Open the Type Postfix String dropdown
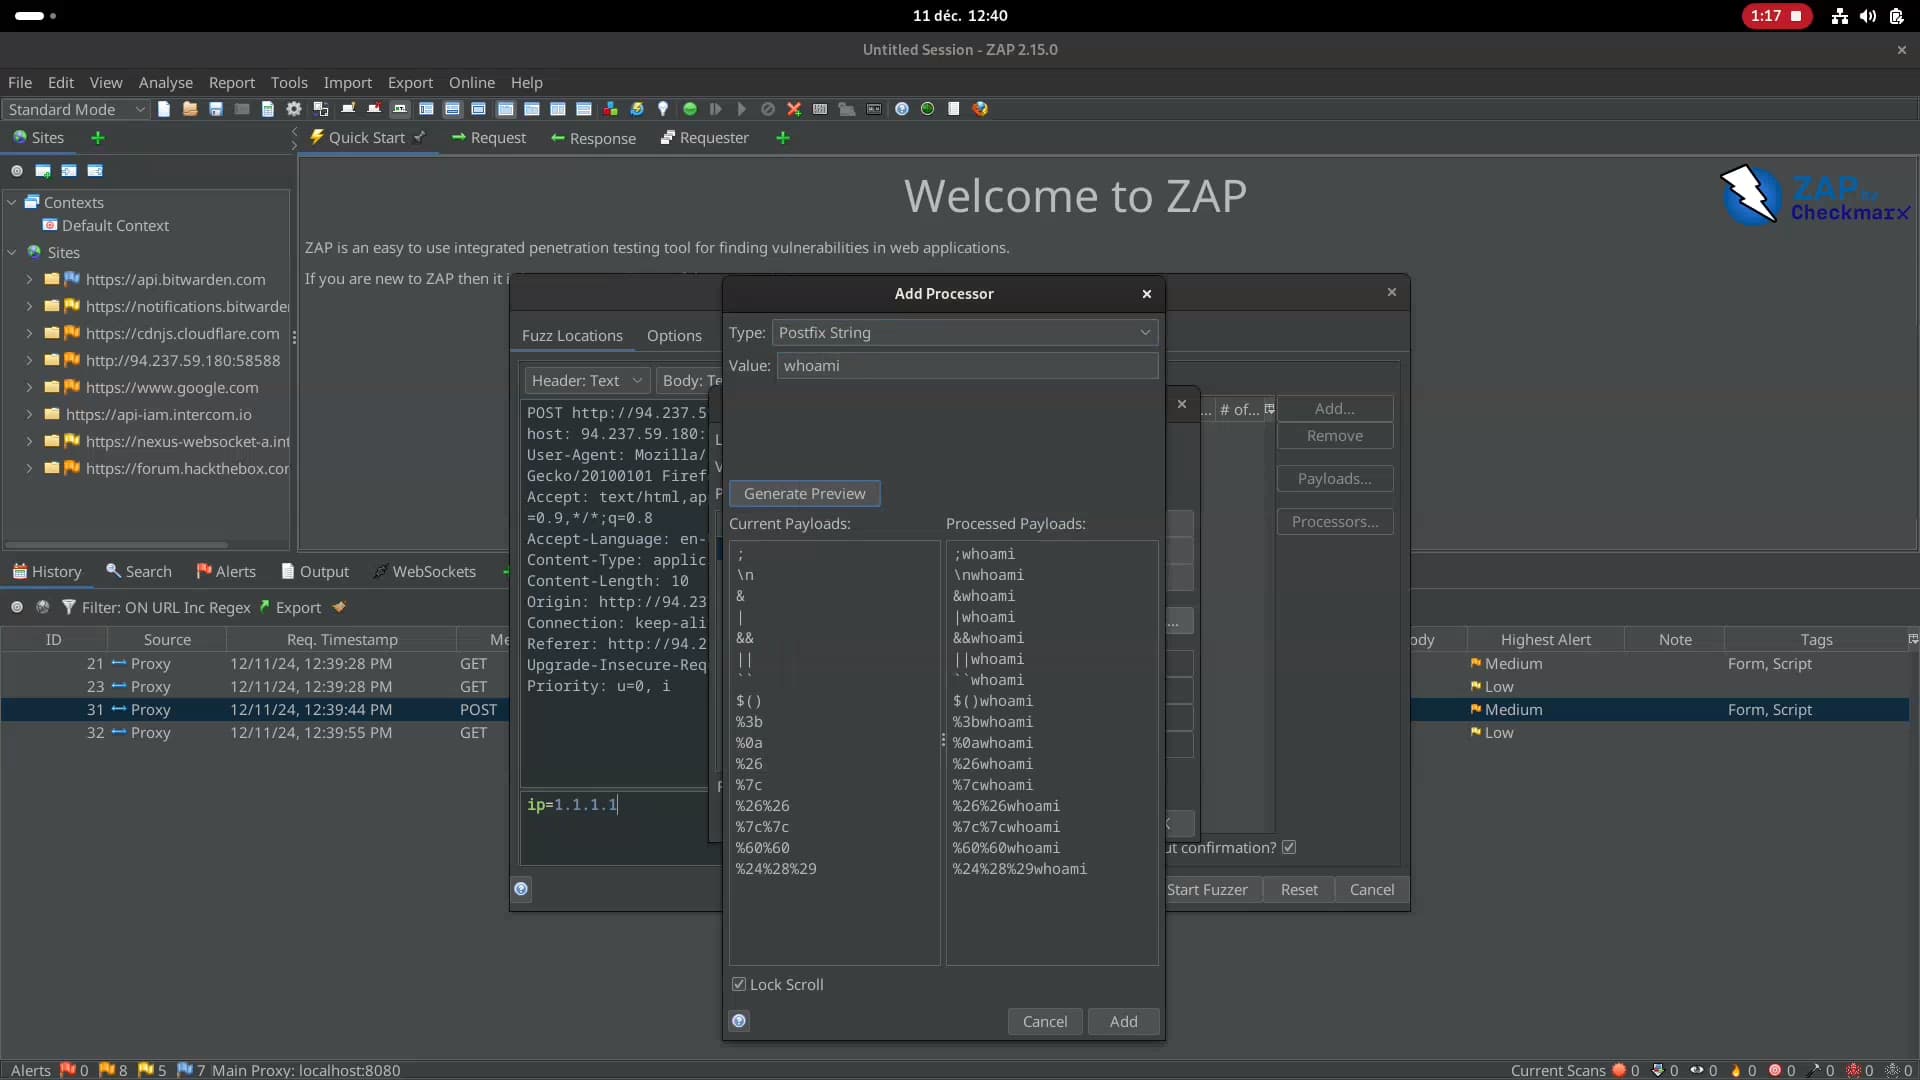The width and height of the screenshot is (1920, 1080). click(x=966, y=333)
